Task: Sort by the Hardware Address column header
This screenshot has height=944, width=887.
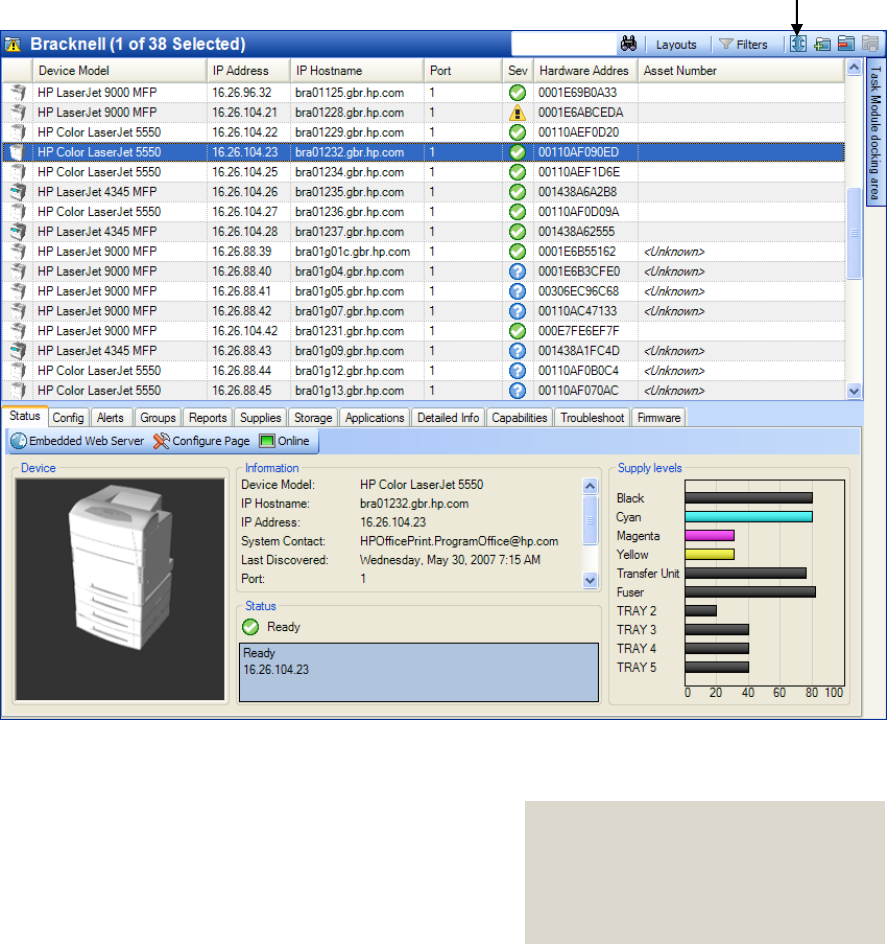Action: coord(585,70)
